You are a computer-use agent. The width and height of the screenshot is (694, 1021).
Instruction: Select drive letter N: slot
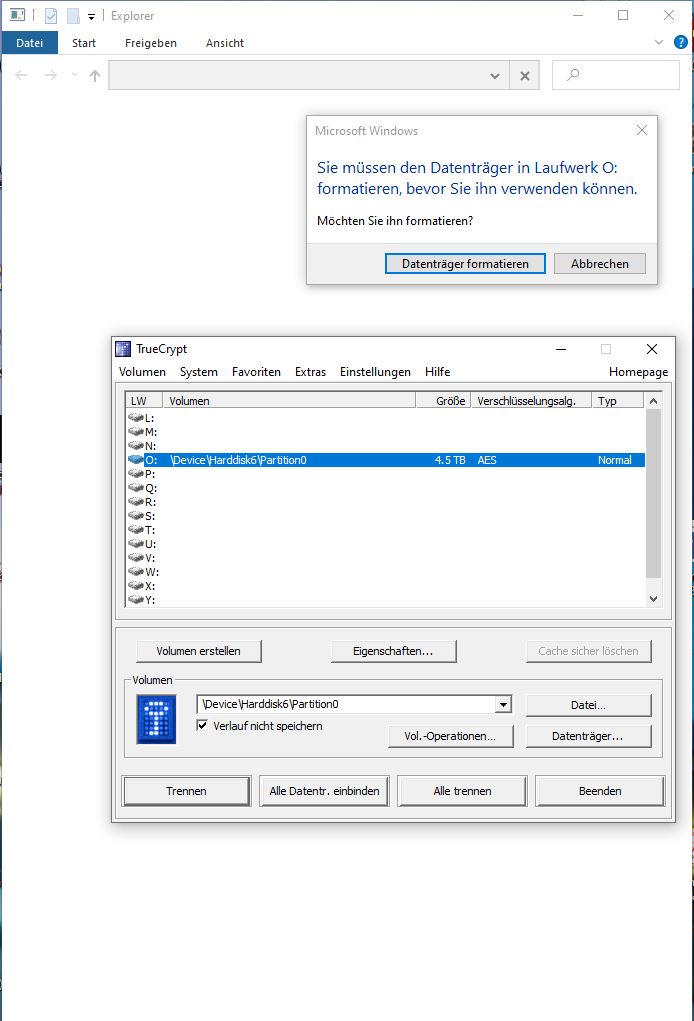pos(385,446)
